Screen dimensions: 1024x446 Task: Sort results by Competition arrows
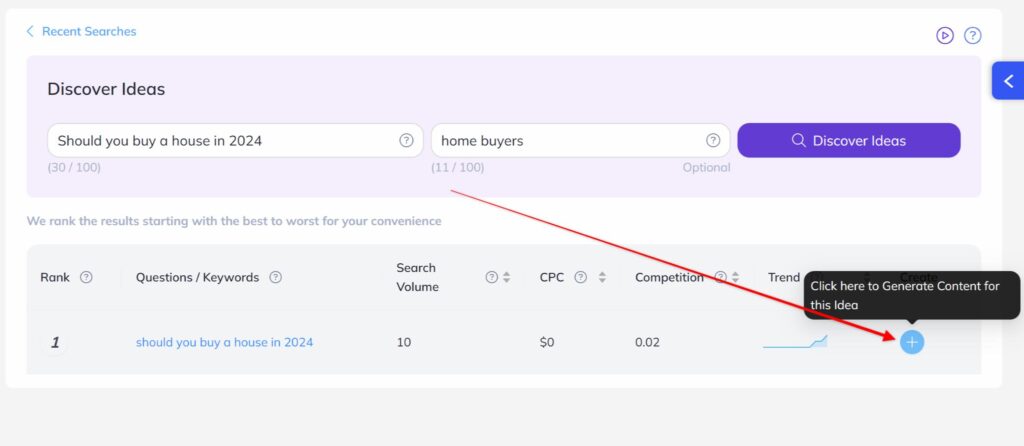(735, 277)
